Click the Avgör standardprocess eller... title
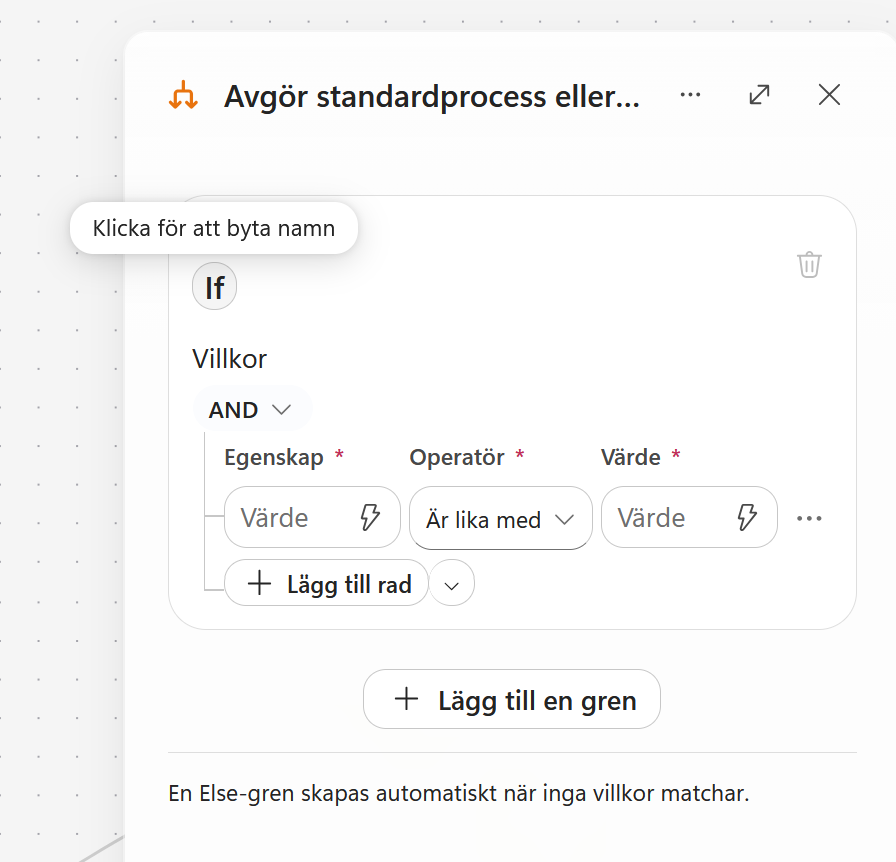The image size is (896, 862). (432, 97)
